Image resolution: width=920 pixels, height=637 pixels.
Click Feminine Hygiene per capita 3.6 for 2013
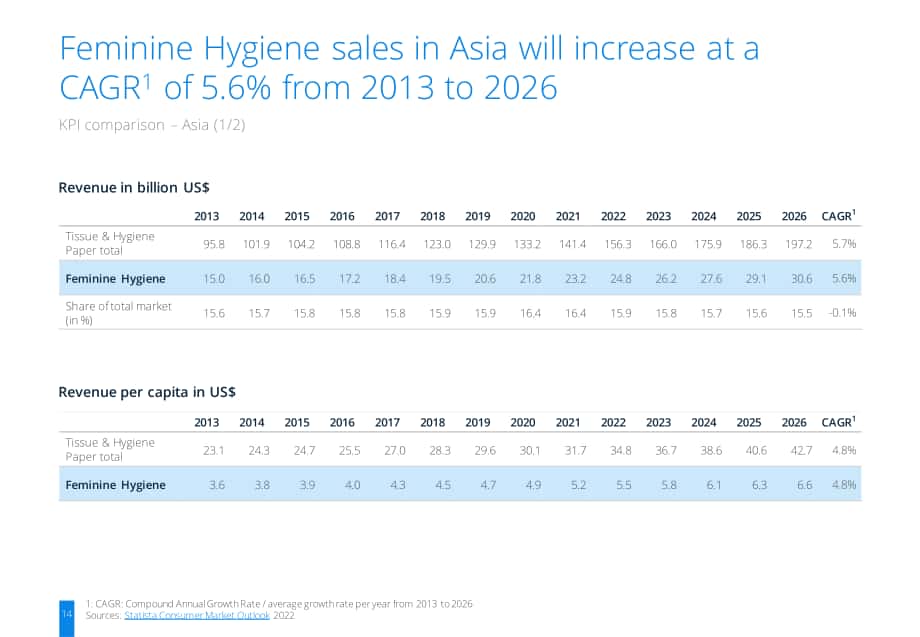click(217, 485)
